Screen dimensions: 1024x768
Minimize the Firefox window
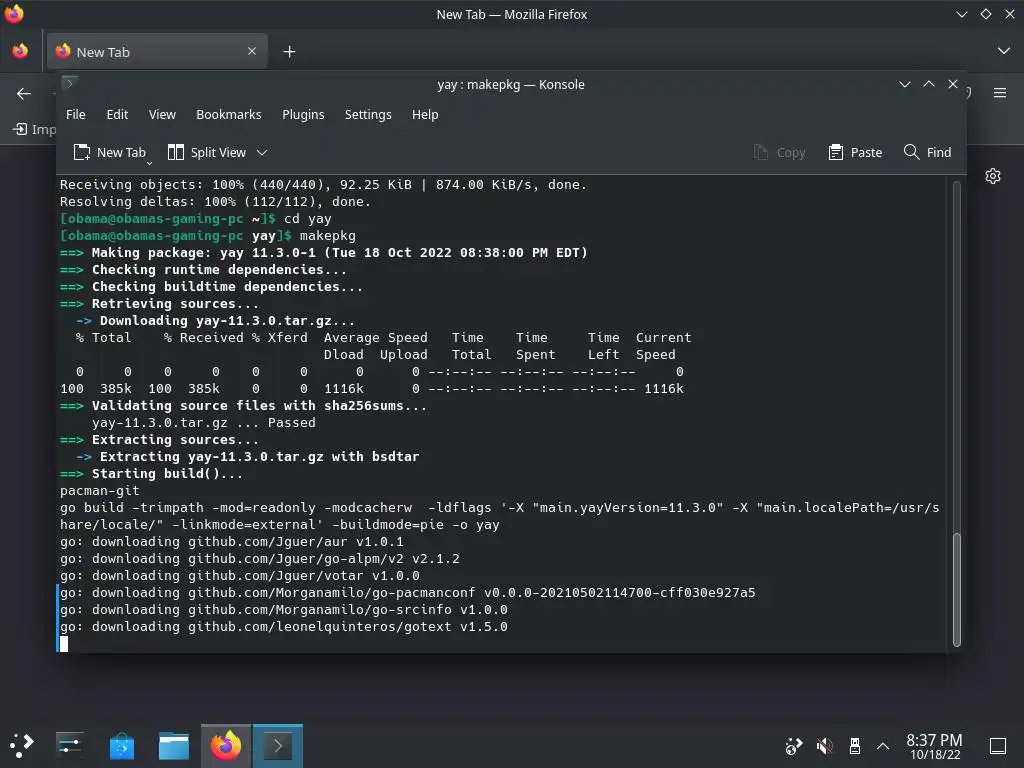(x=961, y=14)
